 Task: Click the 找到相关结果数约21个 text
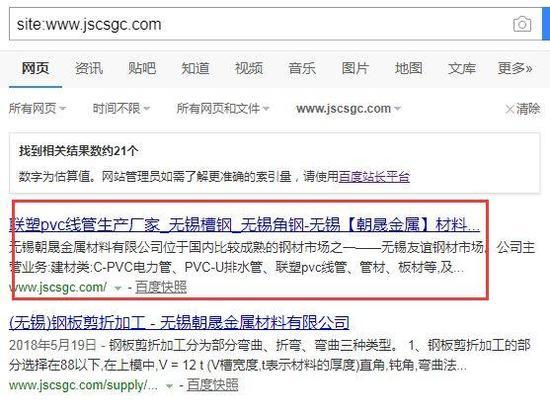pos(79,151)
